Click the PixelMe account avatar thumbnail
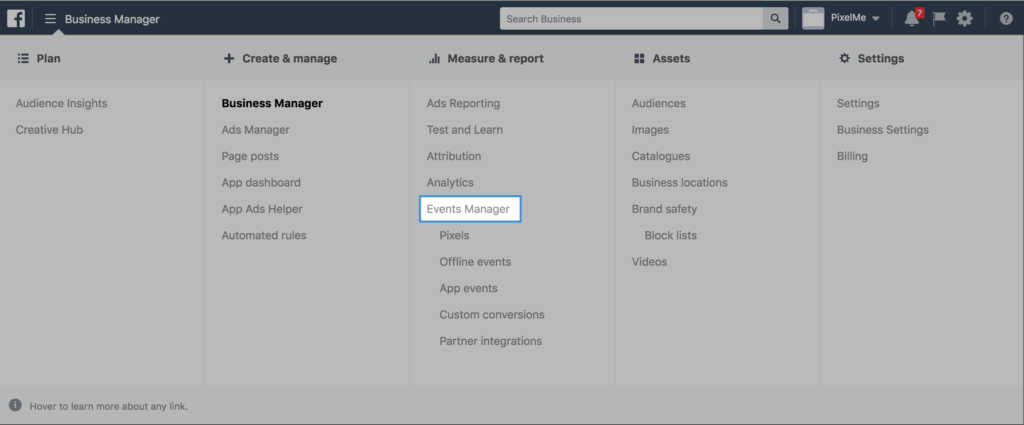Screen dimensions: 1024x425 point(813,19)
